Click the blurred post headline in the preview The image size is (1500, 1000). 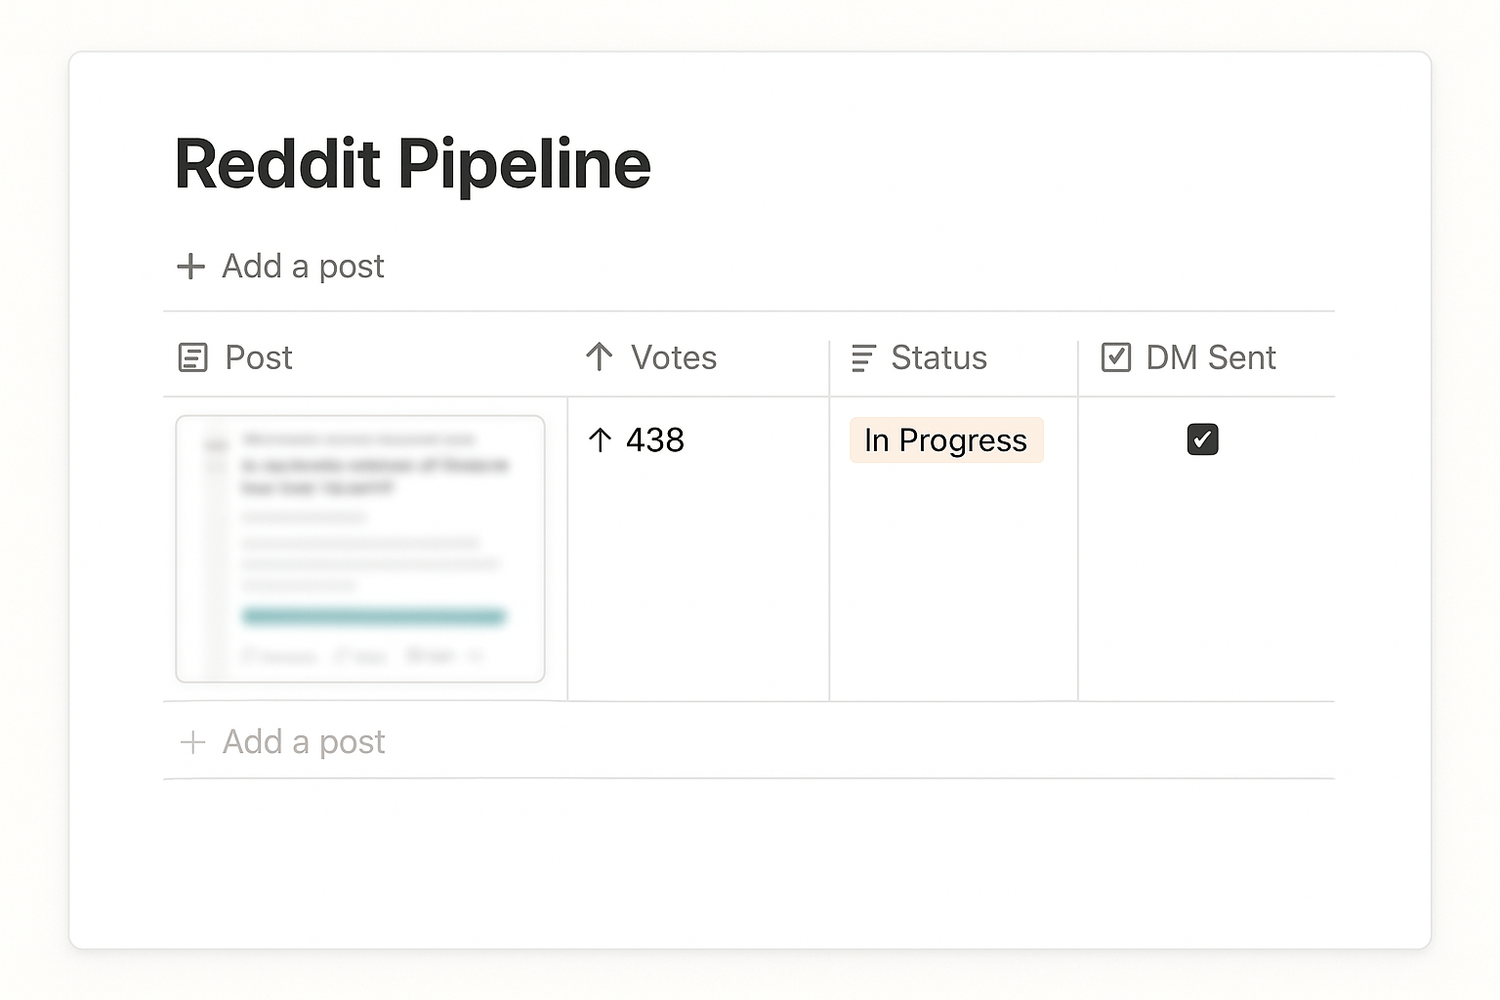point(374,476)
